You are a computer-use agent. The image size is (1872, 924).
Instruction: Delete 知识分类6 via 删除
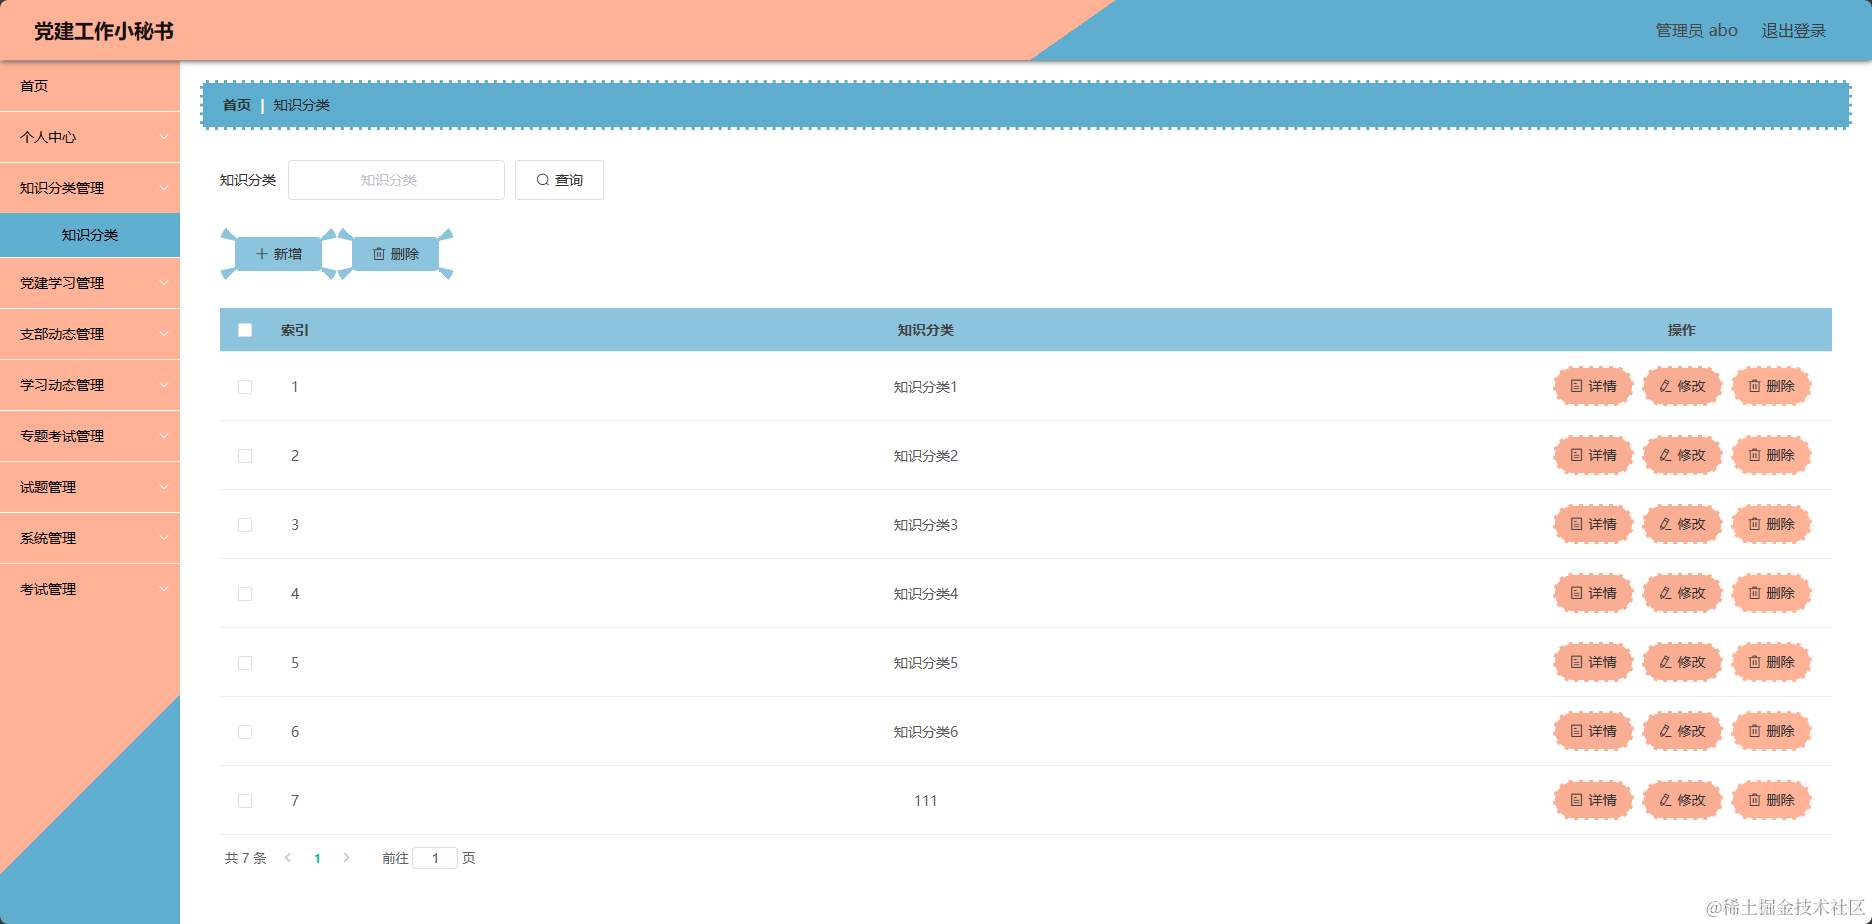point(1771,731)
